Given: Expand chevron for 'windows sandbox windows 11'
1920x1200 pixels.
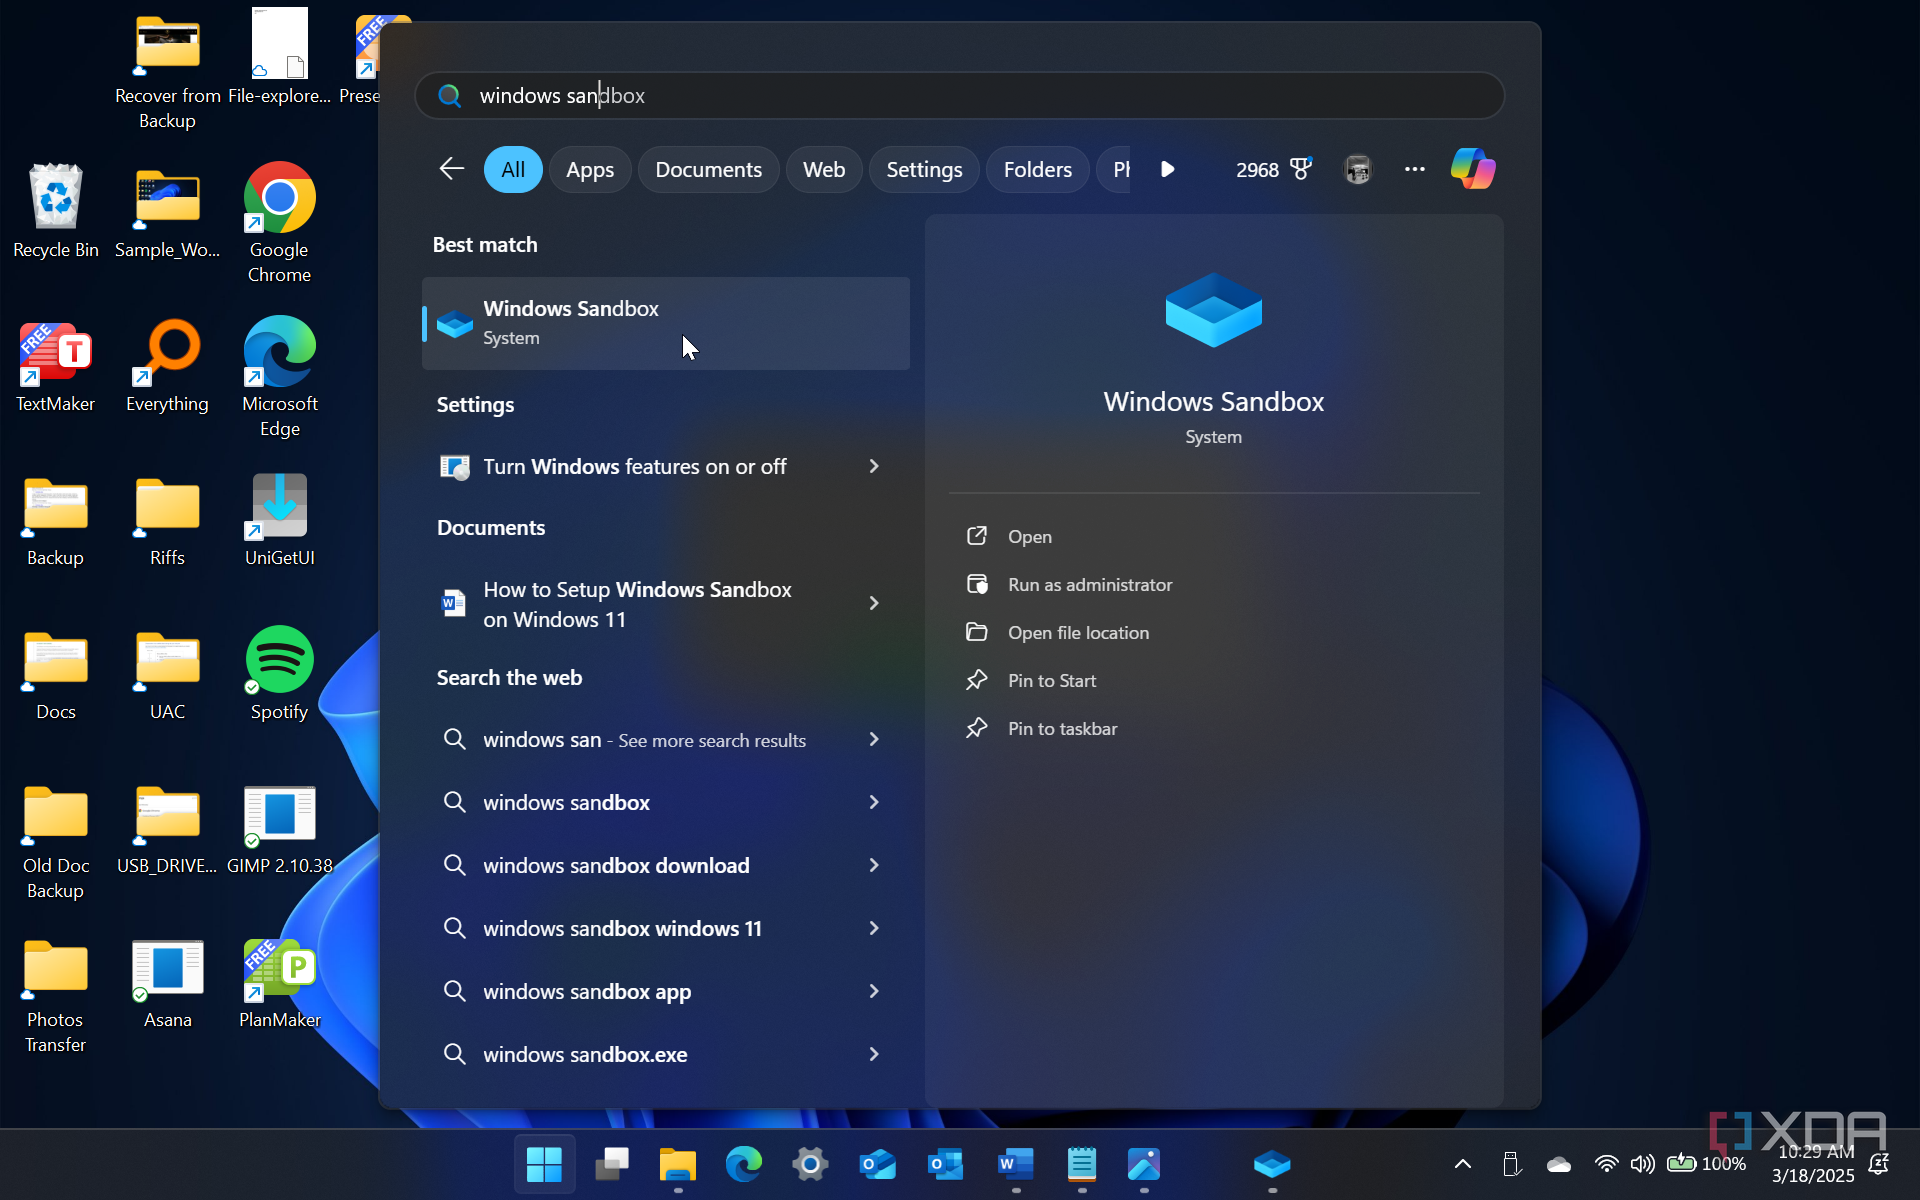Looking at the screenshot, I should pos(874,928).
